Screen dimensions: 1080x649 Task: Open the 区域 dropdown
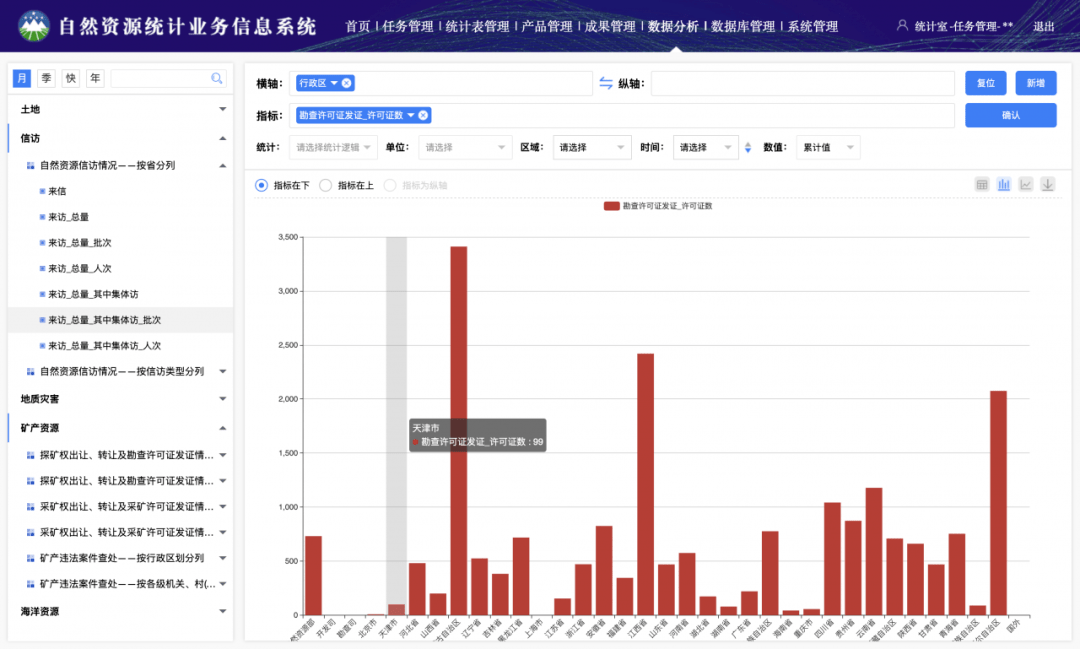(592, 147)
